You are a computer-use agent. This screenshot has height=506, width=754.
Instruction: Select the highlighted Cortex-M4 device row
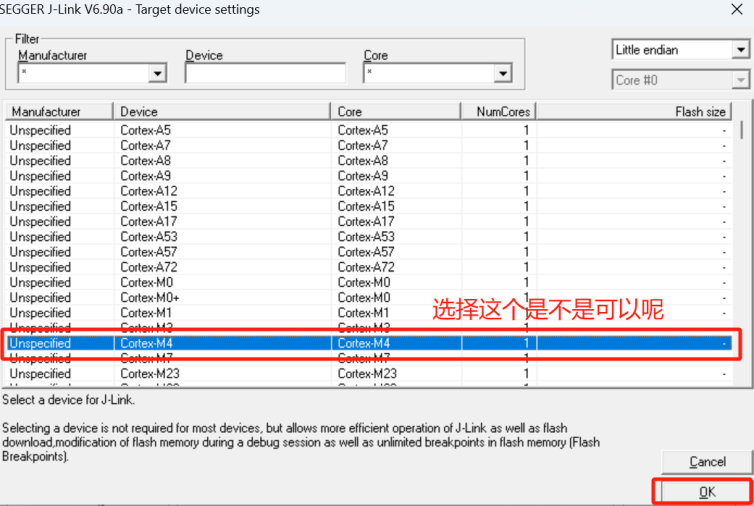pyautogui.click(x=369, y=343)
